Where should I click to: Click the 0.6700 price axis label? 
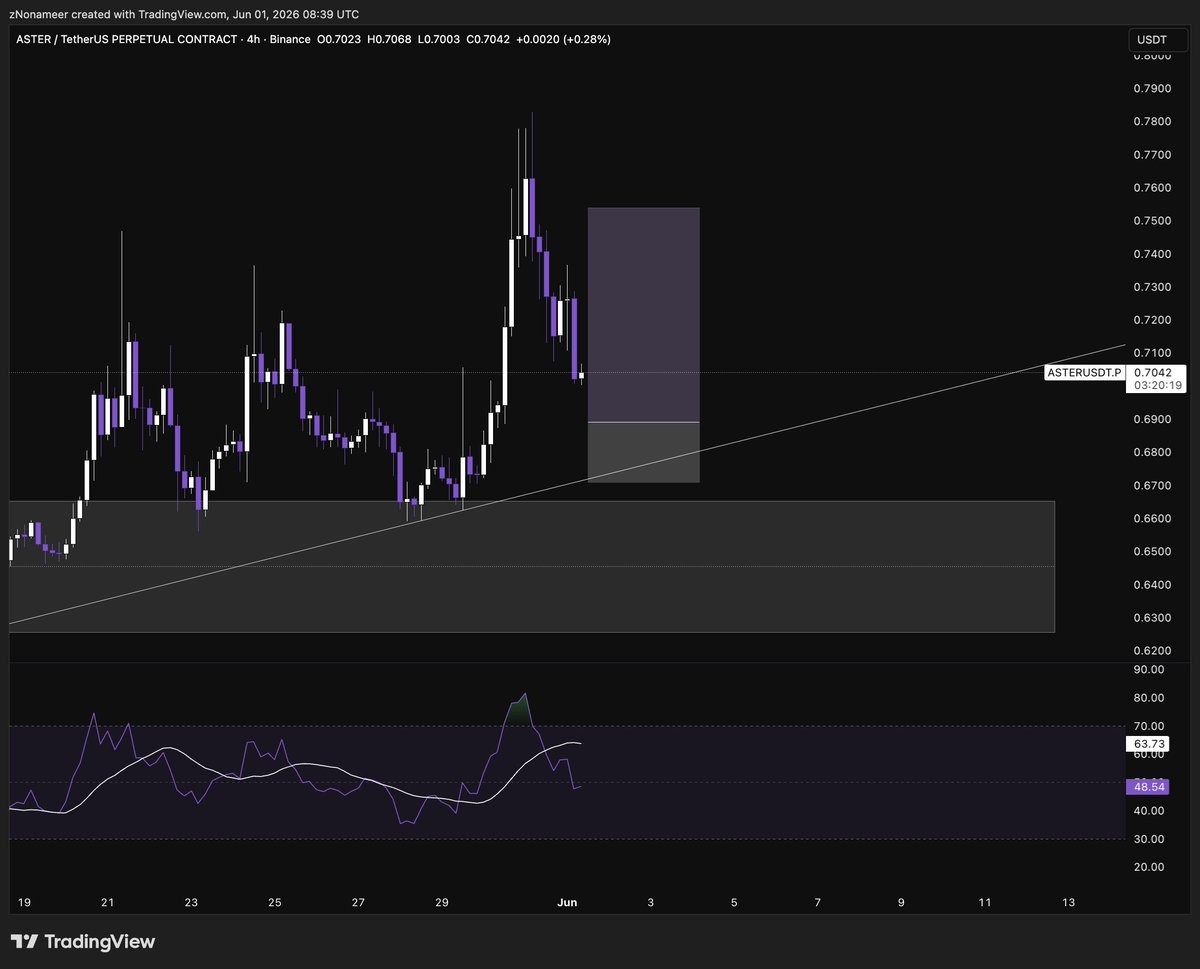pos(1152,485)
